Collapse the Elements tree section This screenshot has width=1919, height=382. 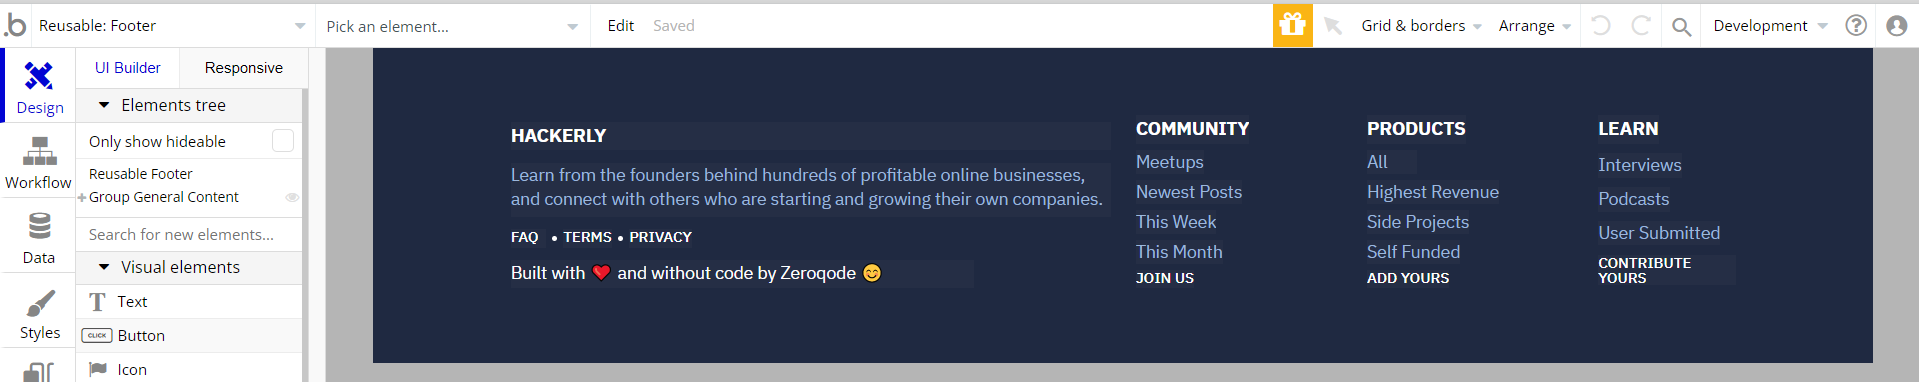[104, 105]
